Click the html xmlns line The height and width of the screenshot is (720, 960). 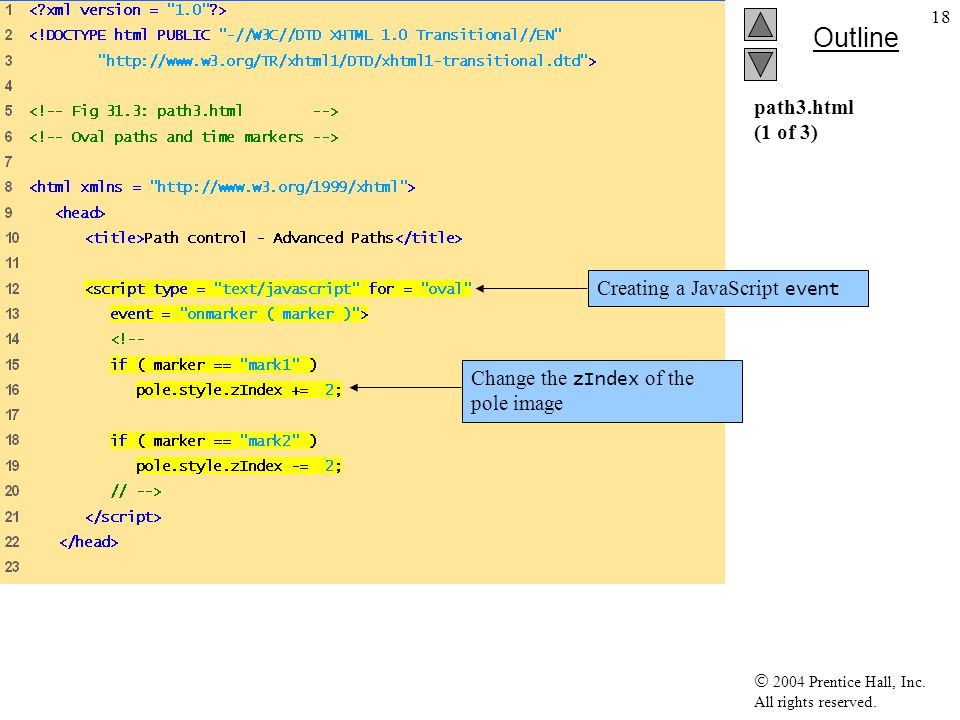pyautogui.click(x=222, y=187)
